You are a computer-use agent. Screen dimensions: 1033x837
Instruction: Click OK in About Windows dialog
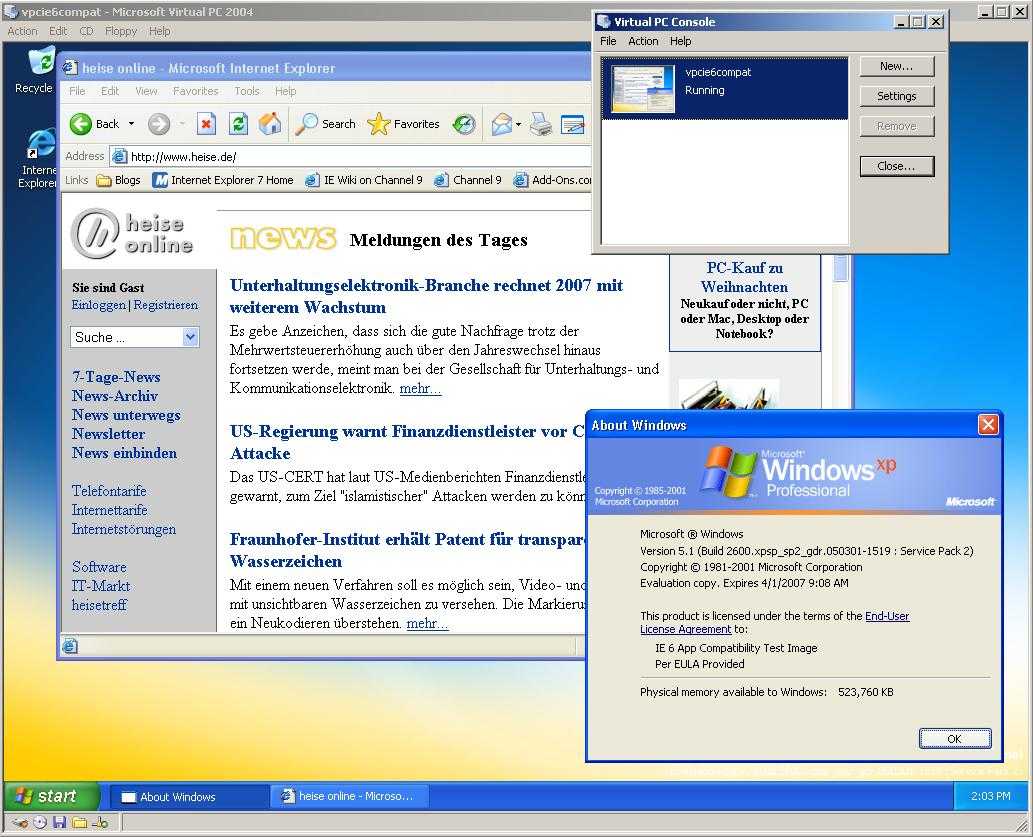[x=955, y=739]
